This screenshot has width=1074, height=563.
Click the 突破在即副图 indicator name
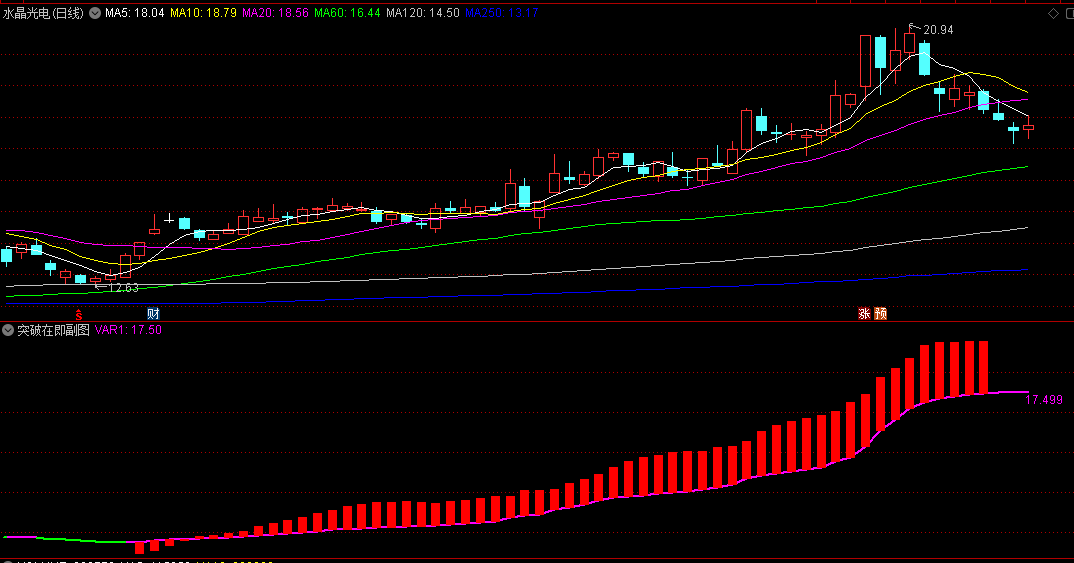click(x=53, y=330)
